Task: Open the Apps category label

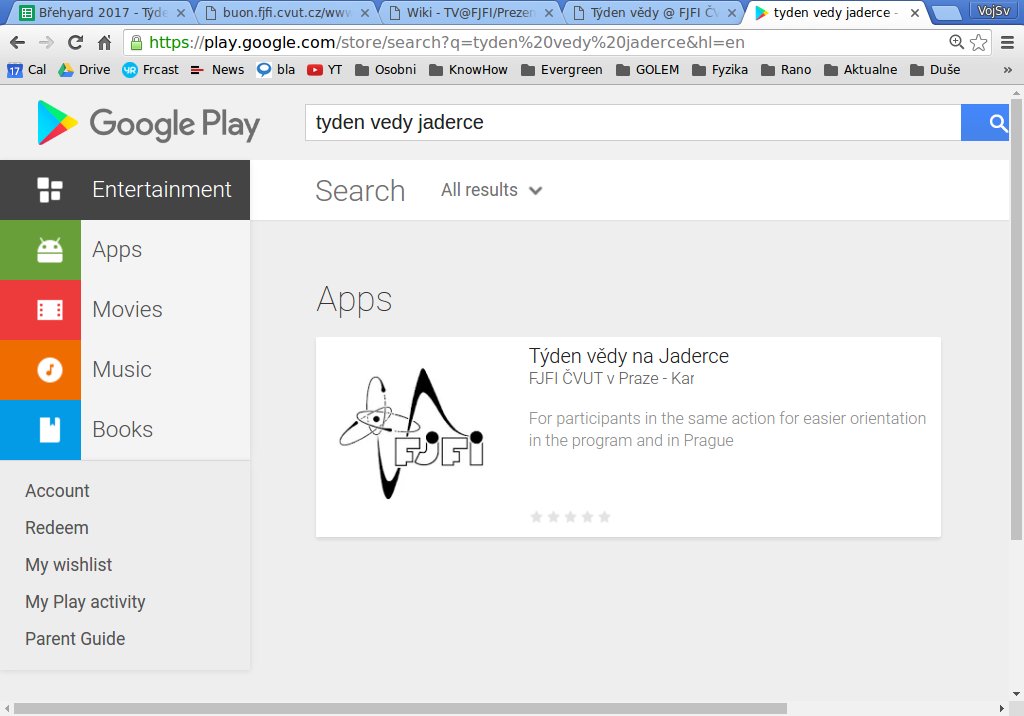Action: click(117, 250)
